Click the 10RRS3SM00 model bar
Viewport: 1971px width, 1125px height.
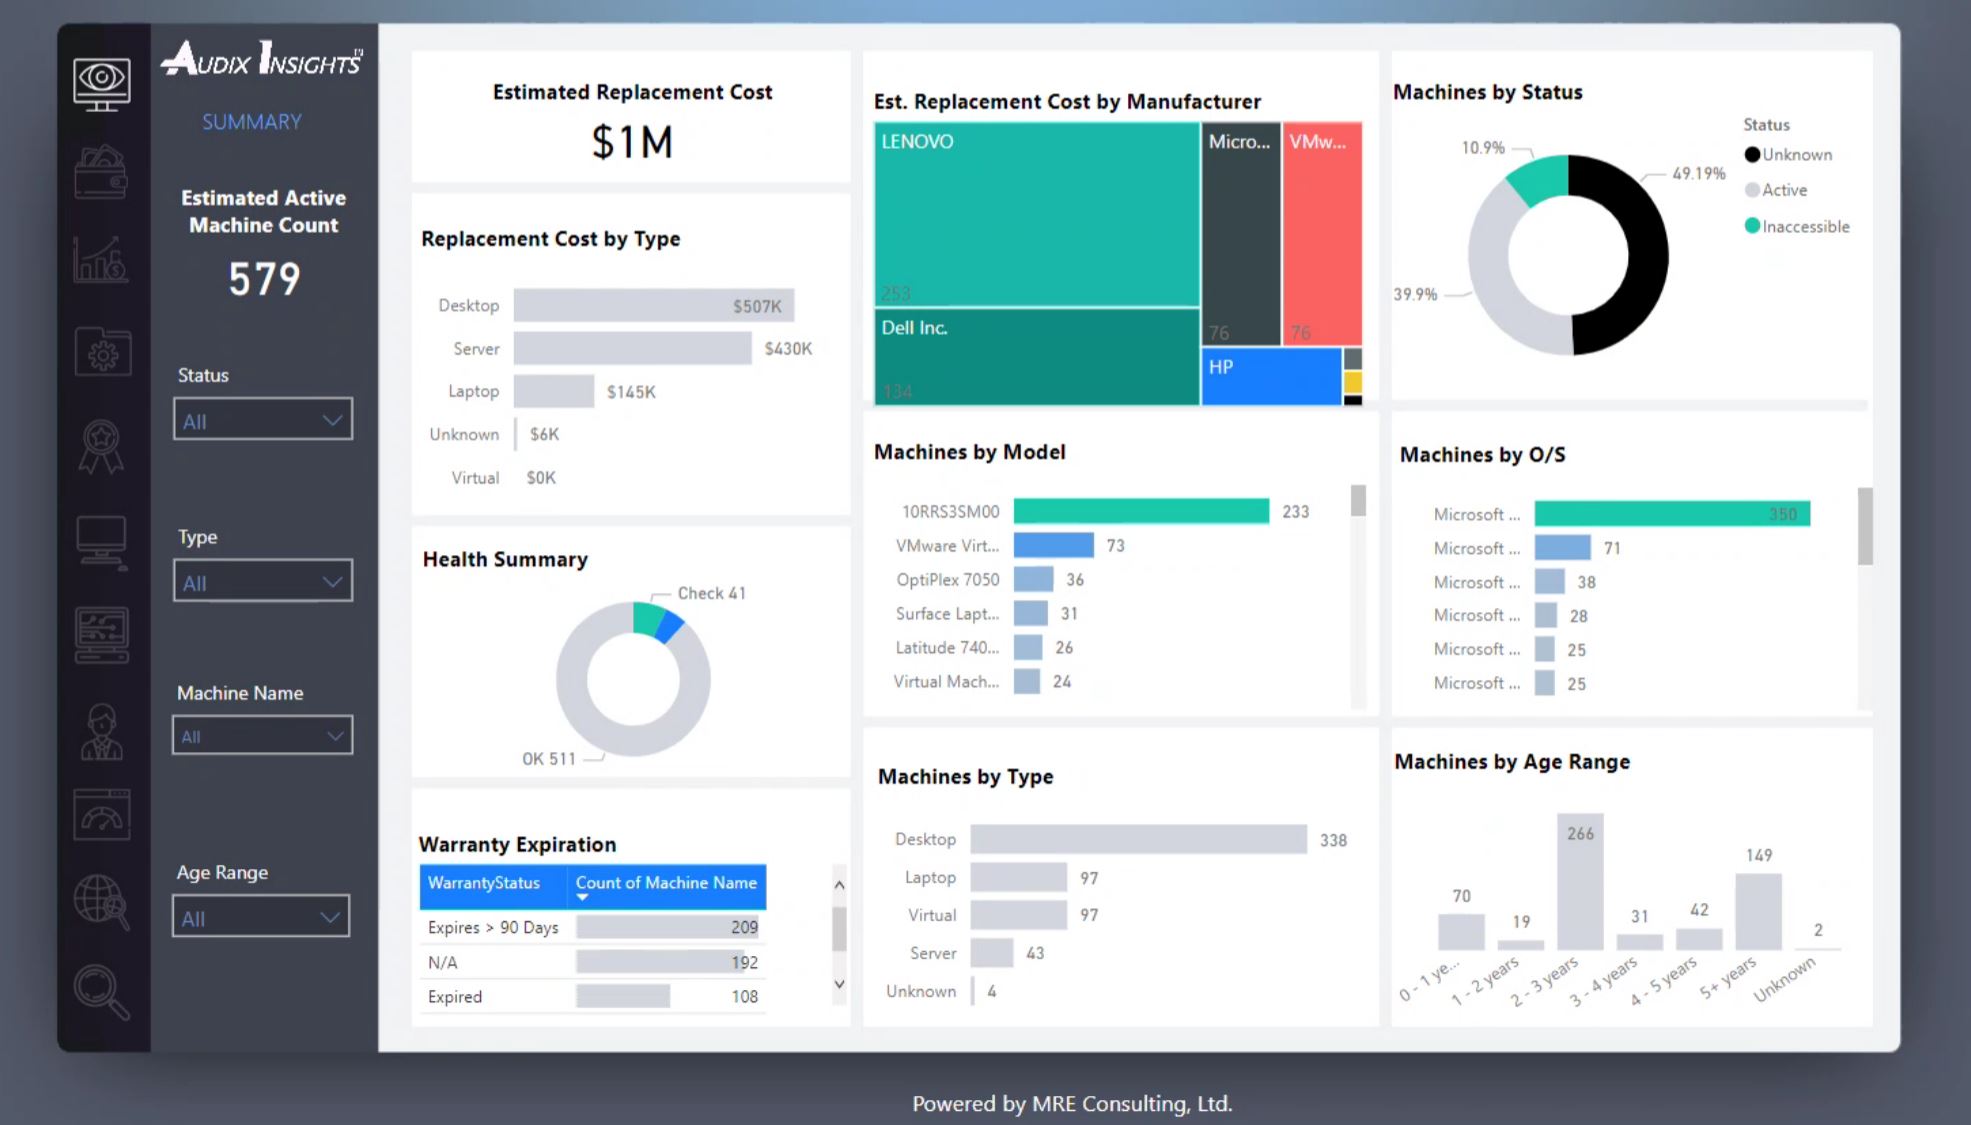[x=1141, y=511]
